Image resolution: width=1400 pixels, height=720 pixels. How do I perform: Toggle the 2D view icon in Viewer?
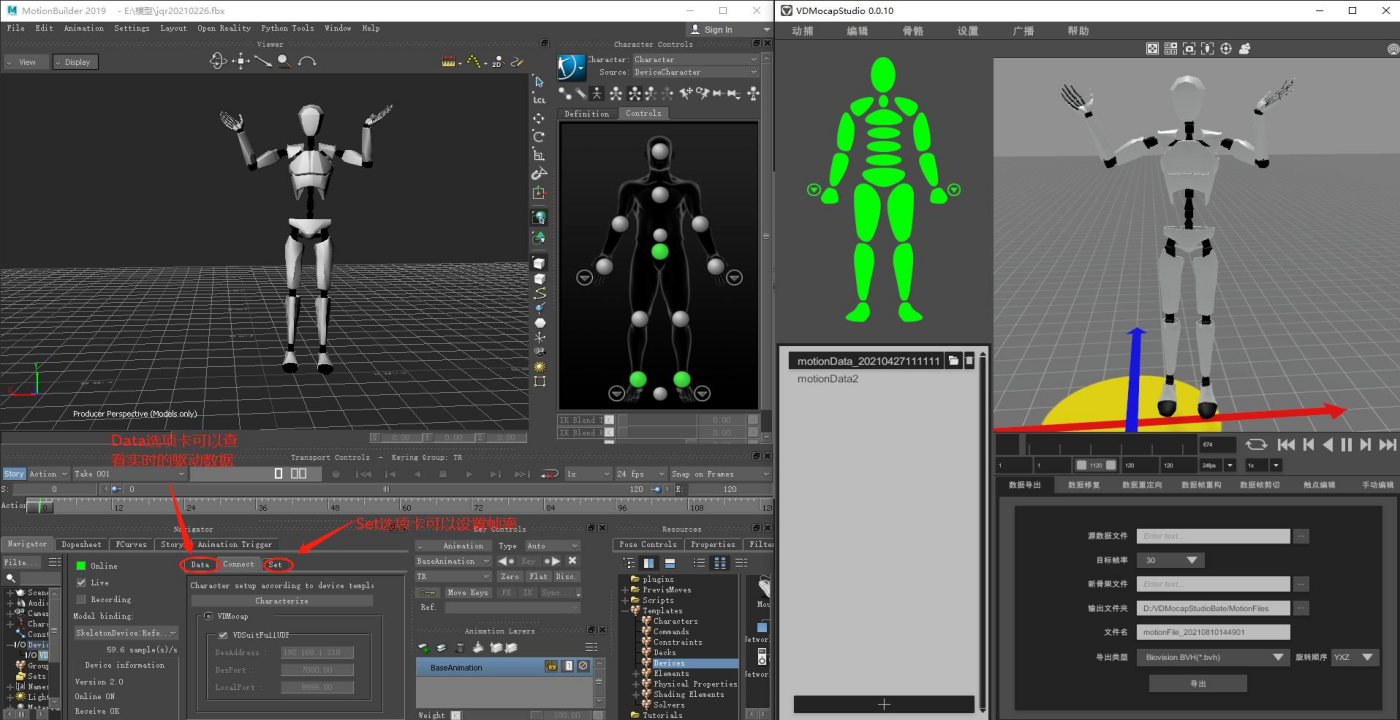(497, 62)
